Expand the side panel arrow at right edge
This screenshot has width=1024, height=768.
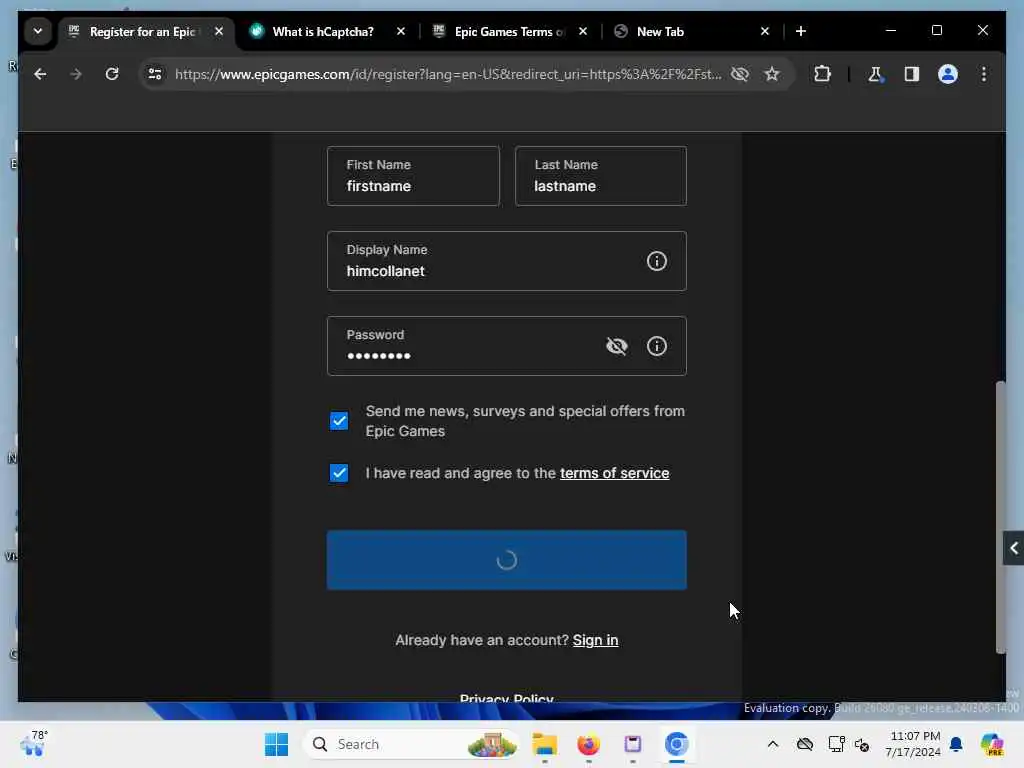(x=1013, y=549)
